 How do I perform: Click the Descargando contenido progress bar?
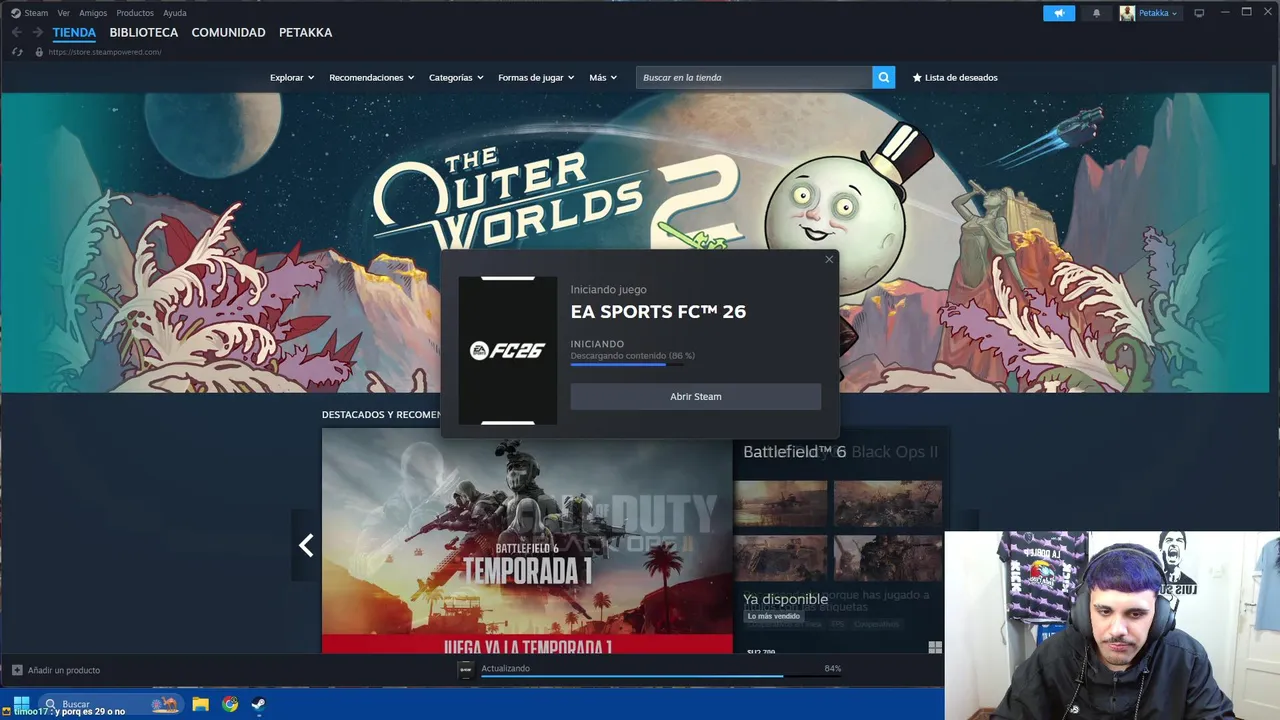(627, 364)
